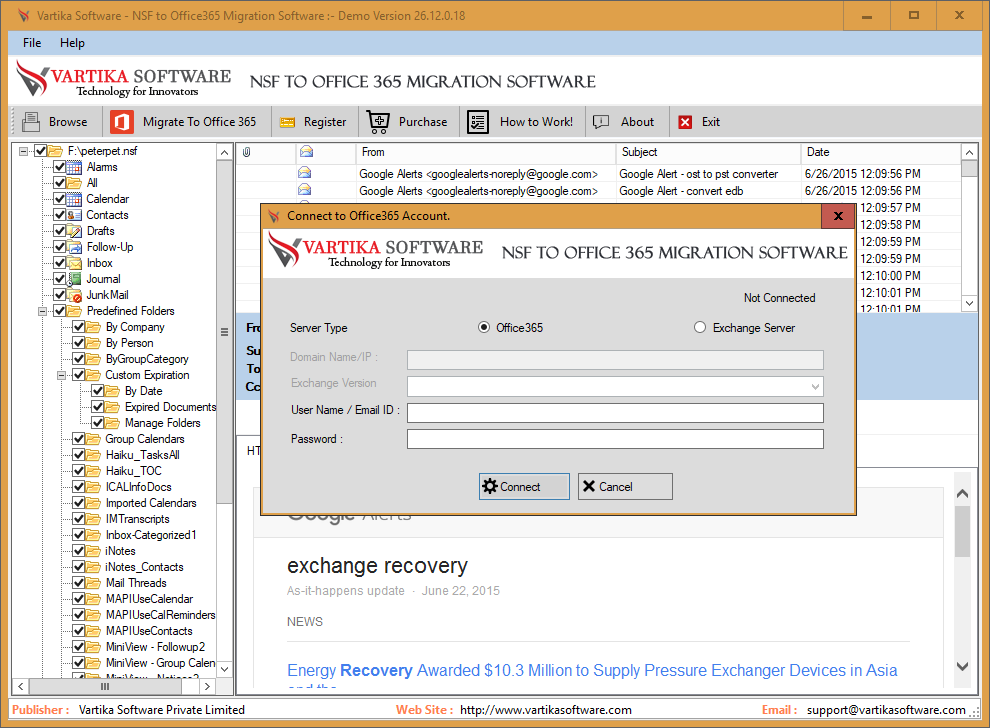Click the Register toolbar icon
This screenshot has height=728, width=990.
tap(287, 122)
